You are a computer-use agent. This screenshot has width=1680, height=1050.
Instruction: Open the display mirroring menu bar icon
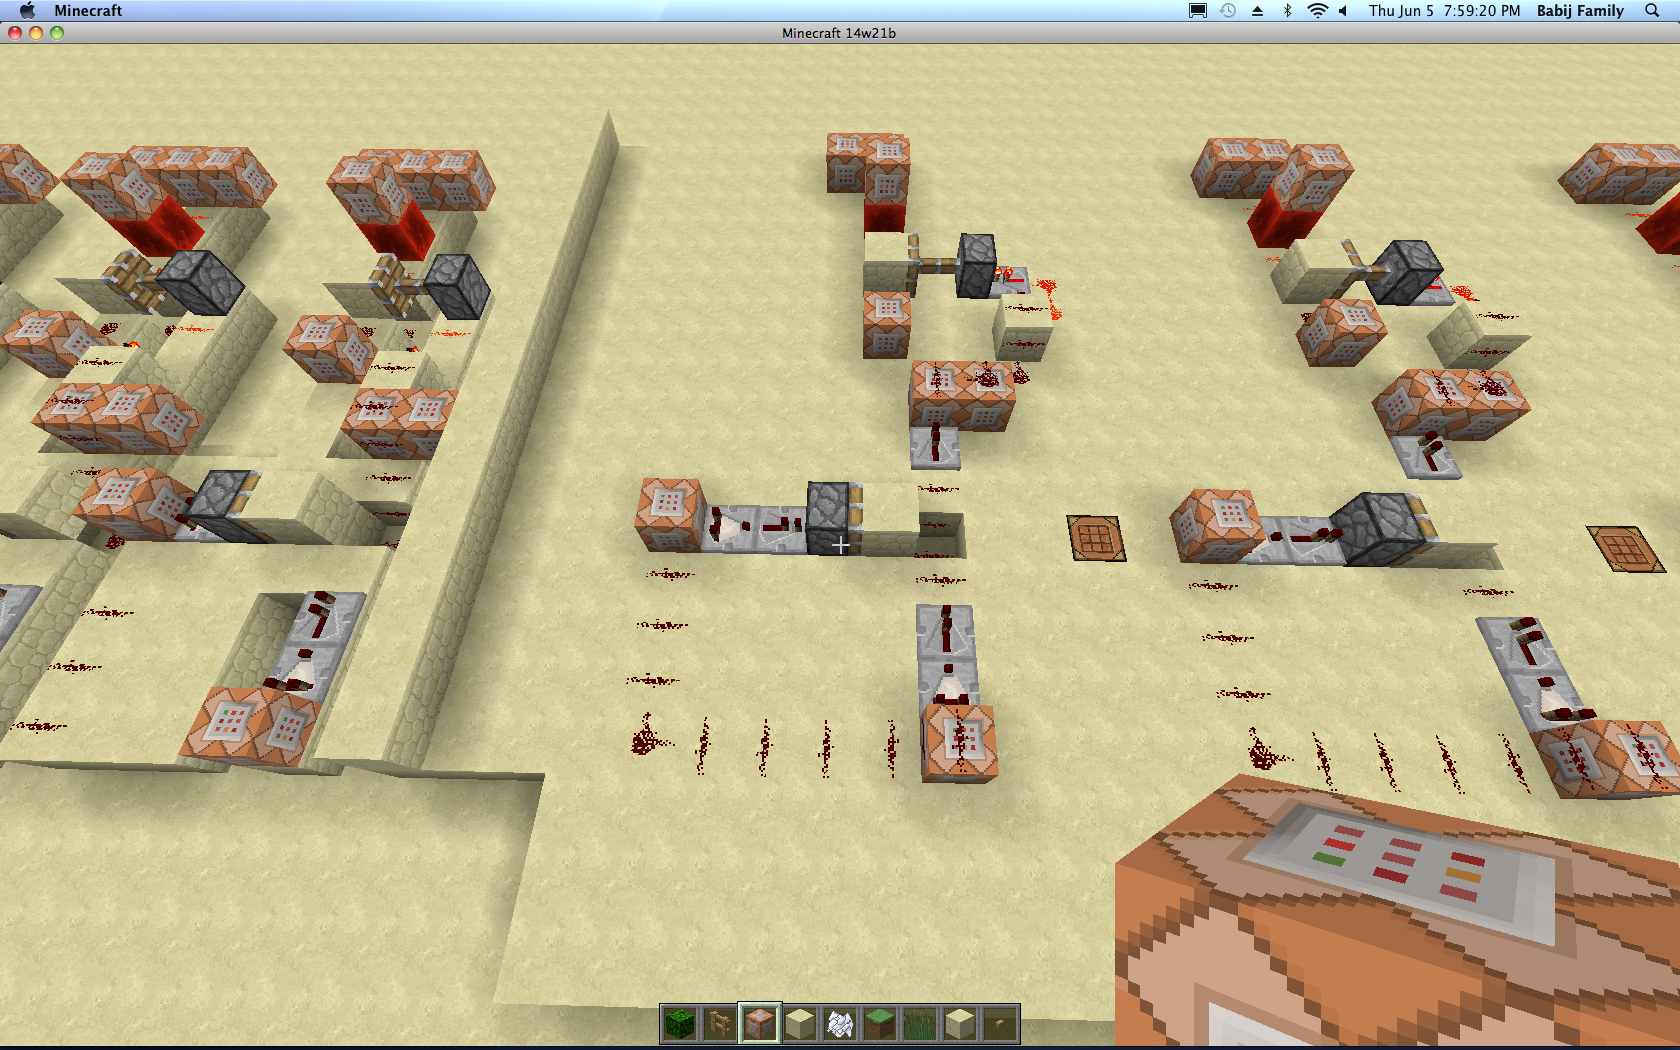[x=1197, y=10]
